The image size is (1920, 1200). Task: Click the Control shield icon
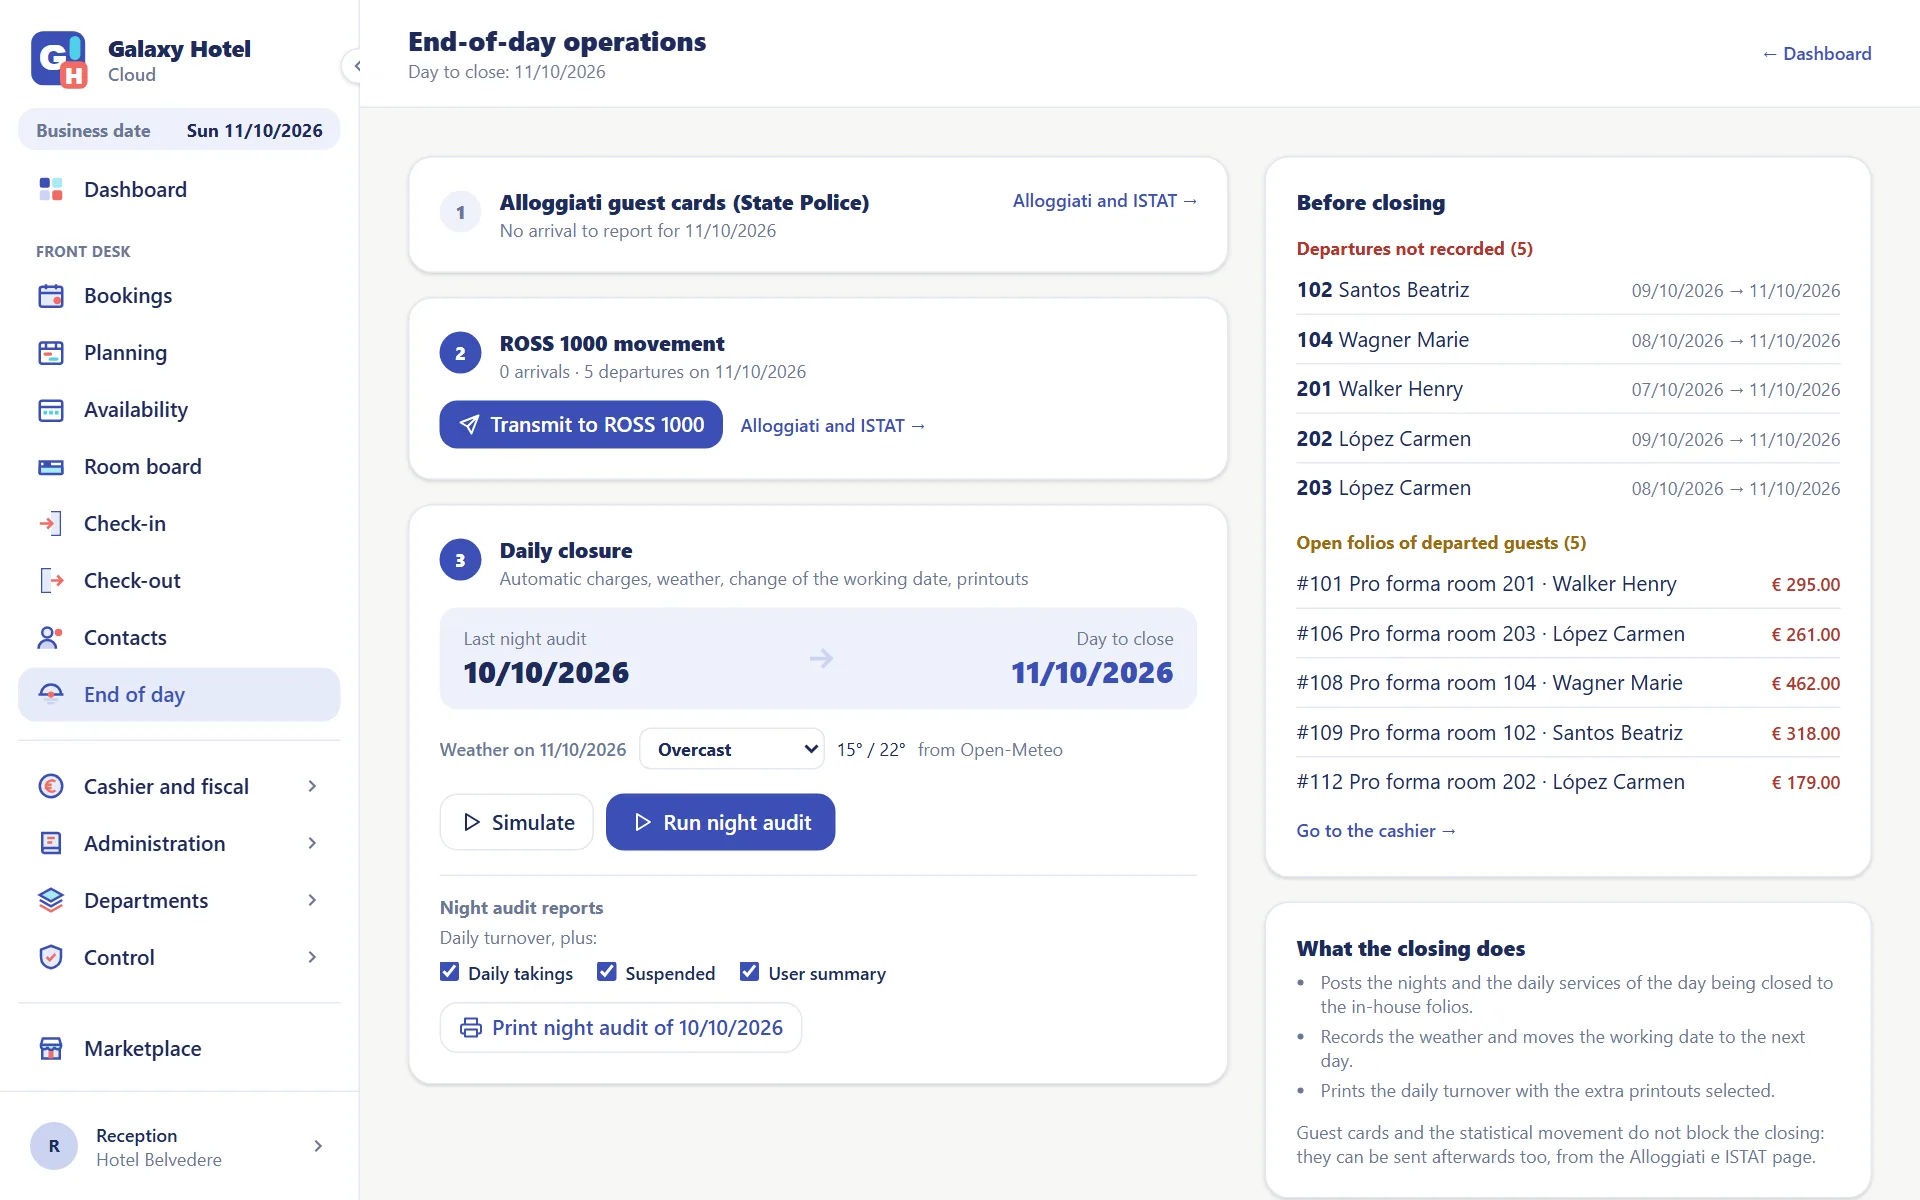pyautogui.click(x=51, y=957)
